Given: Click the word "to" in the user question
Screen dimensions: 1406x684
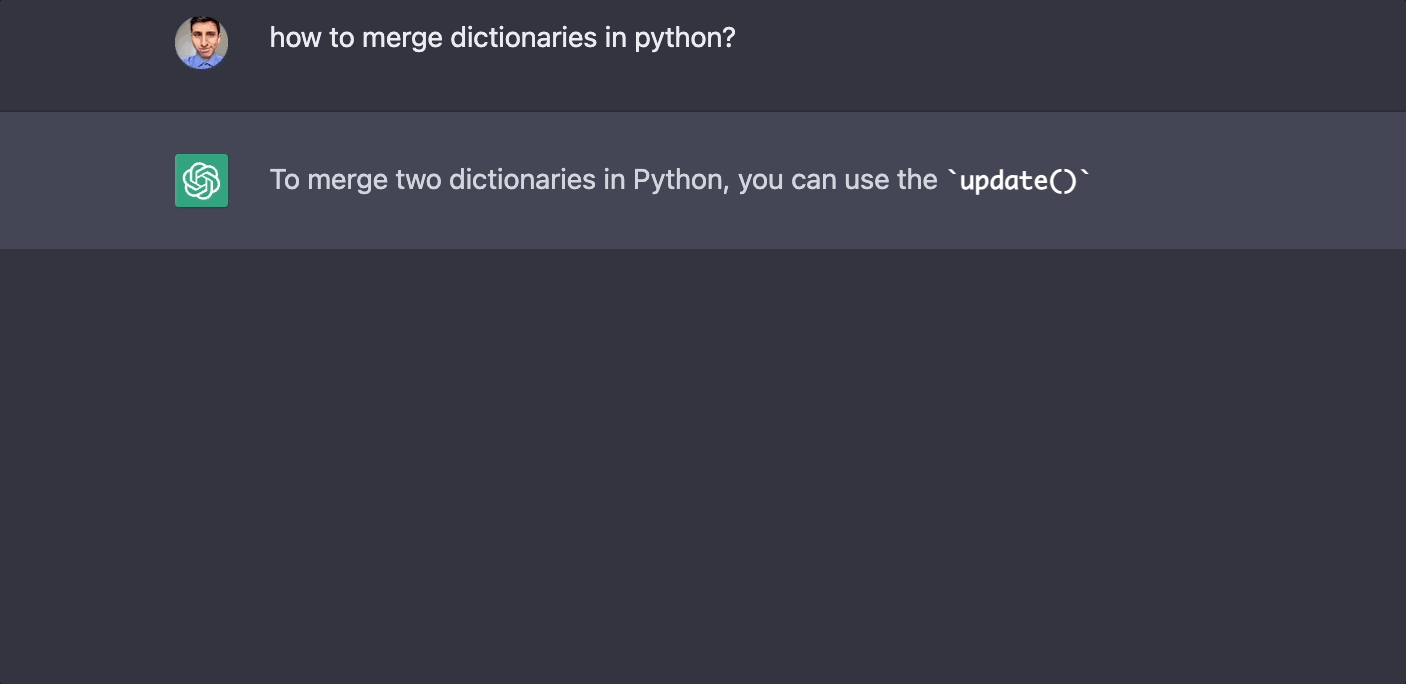Looking at the screenshot, I should [x=341, y=38].
